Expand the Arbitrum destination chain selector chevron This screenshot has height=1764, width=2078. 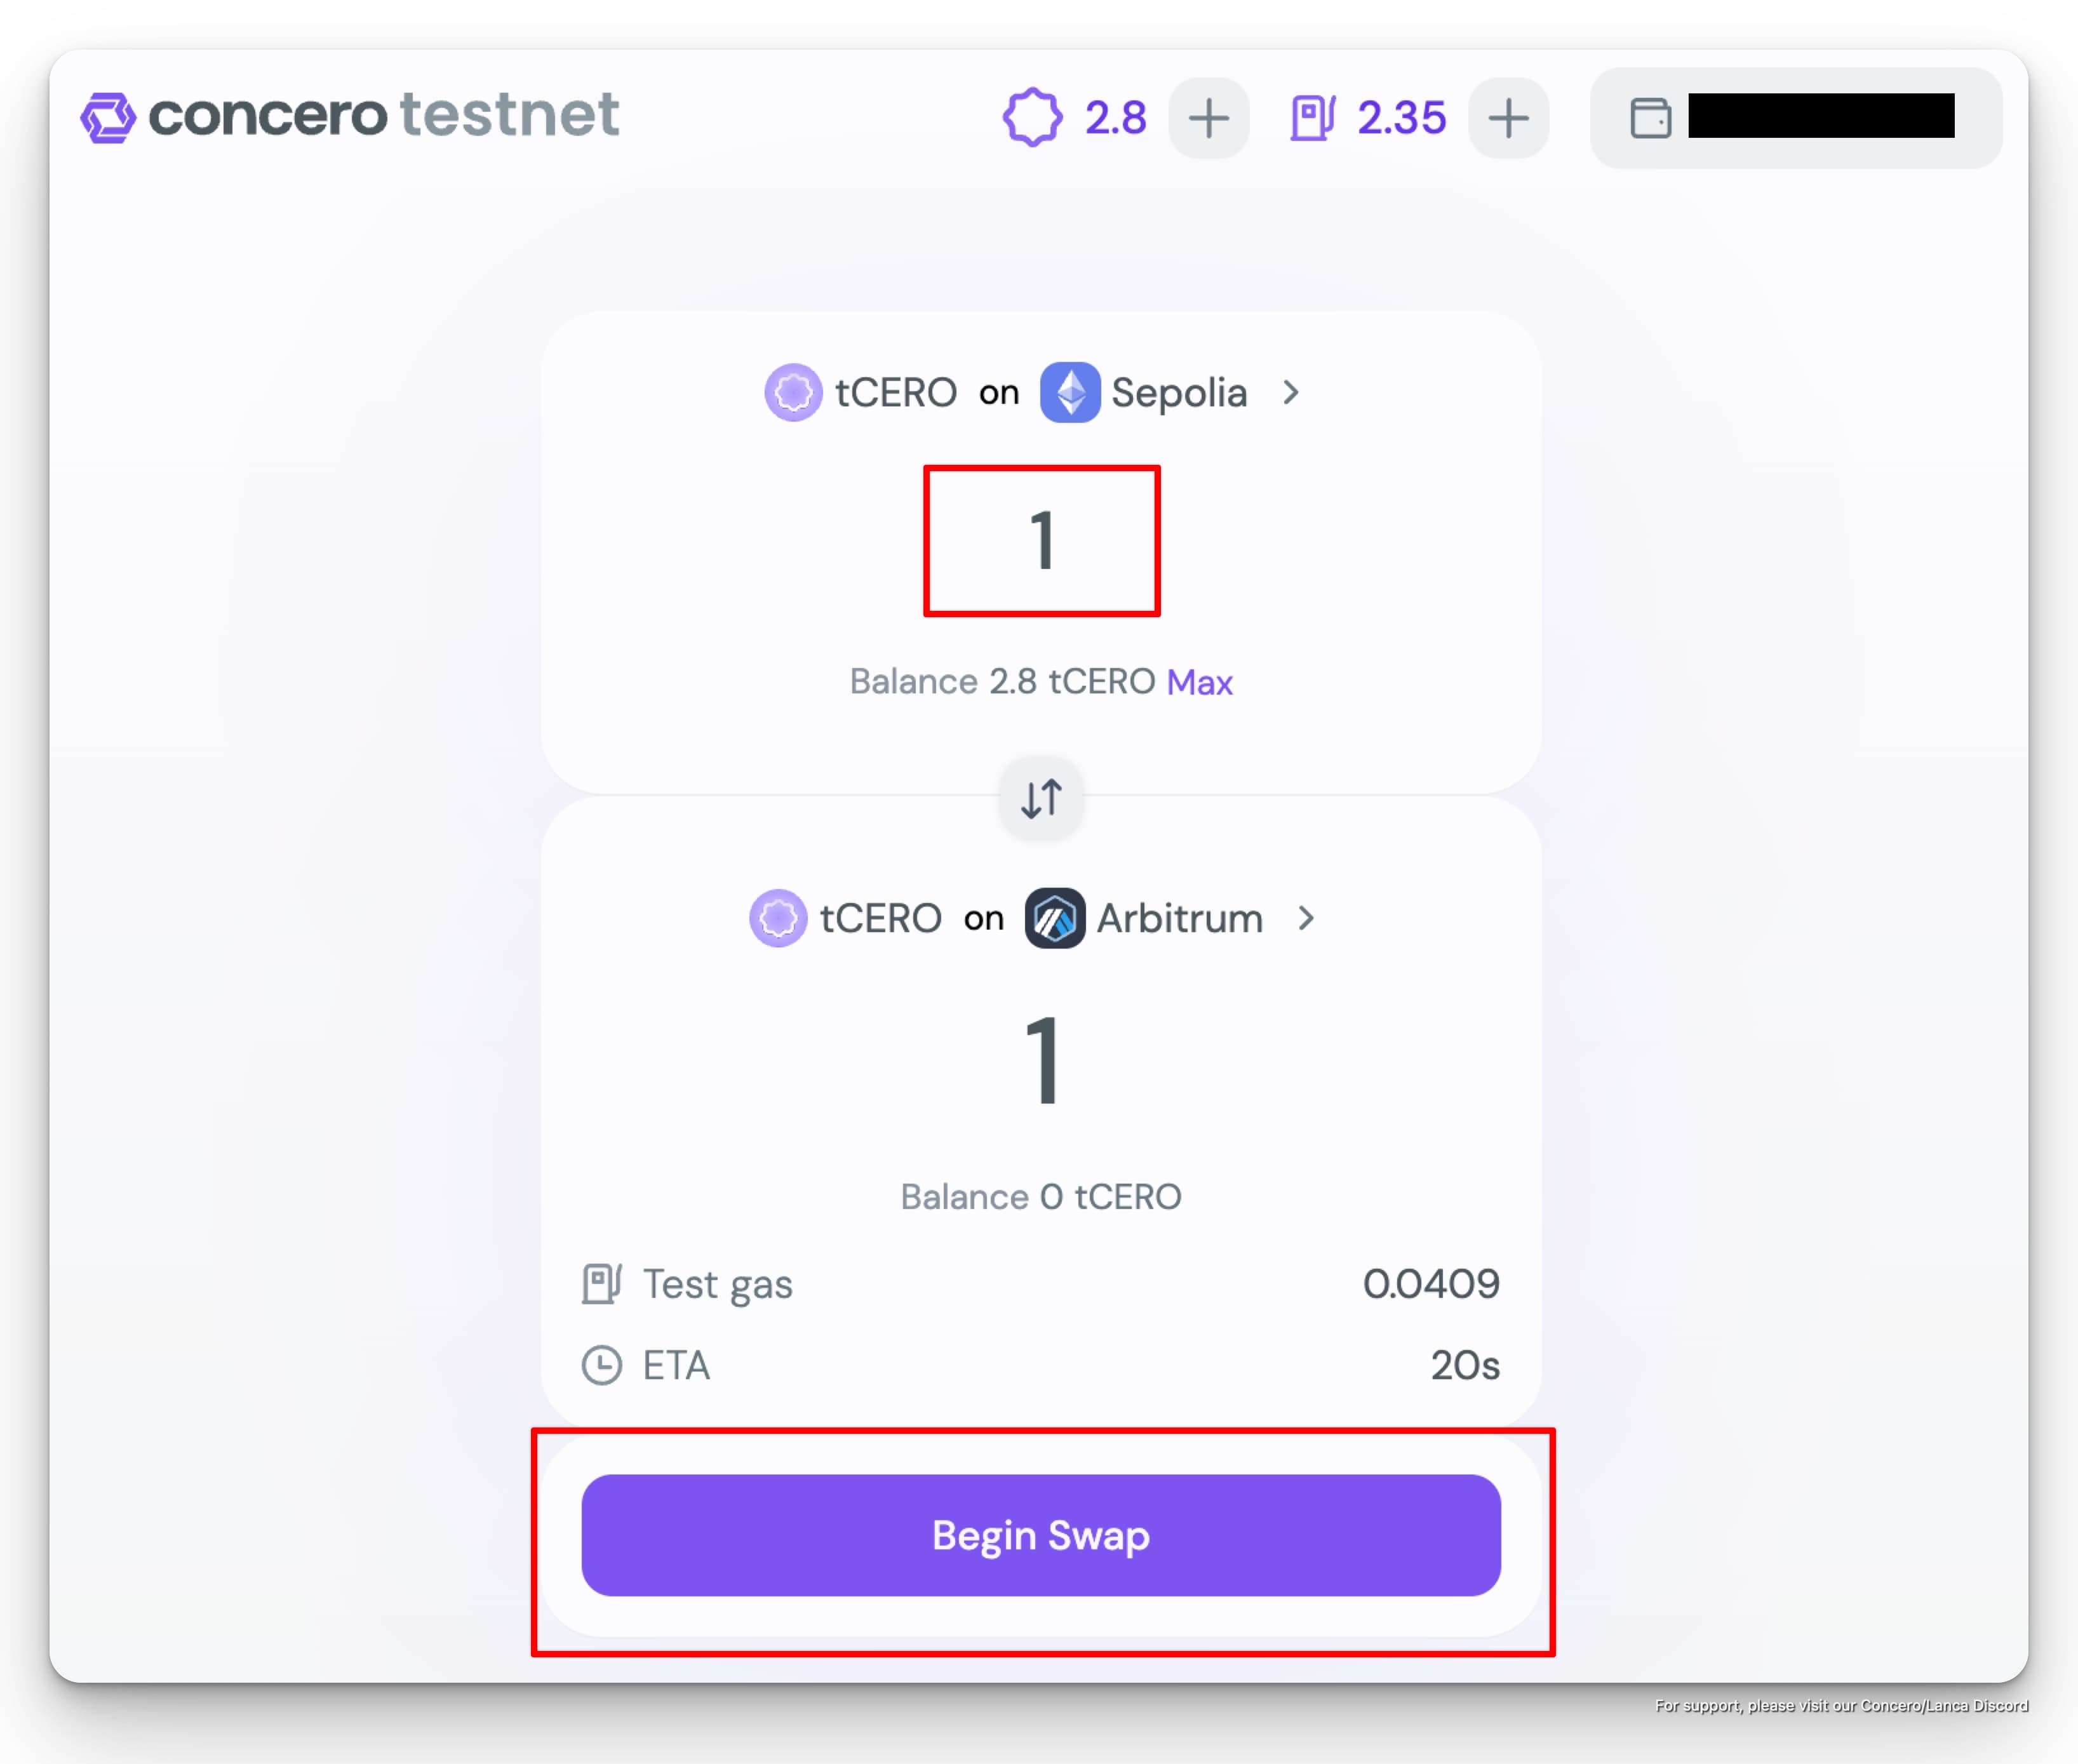pyautogui.click(x=1306, y=918)
